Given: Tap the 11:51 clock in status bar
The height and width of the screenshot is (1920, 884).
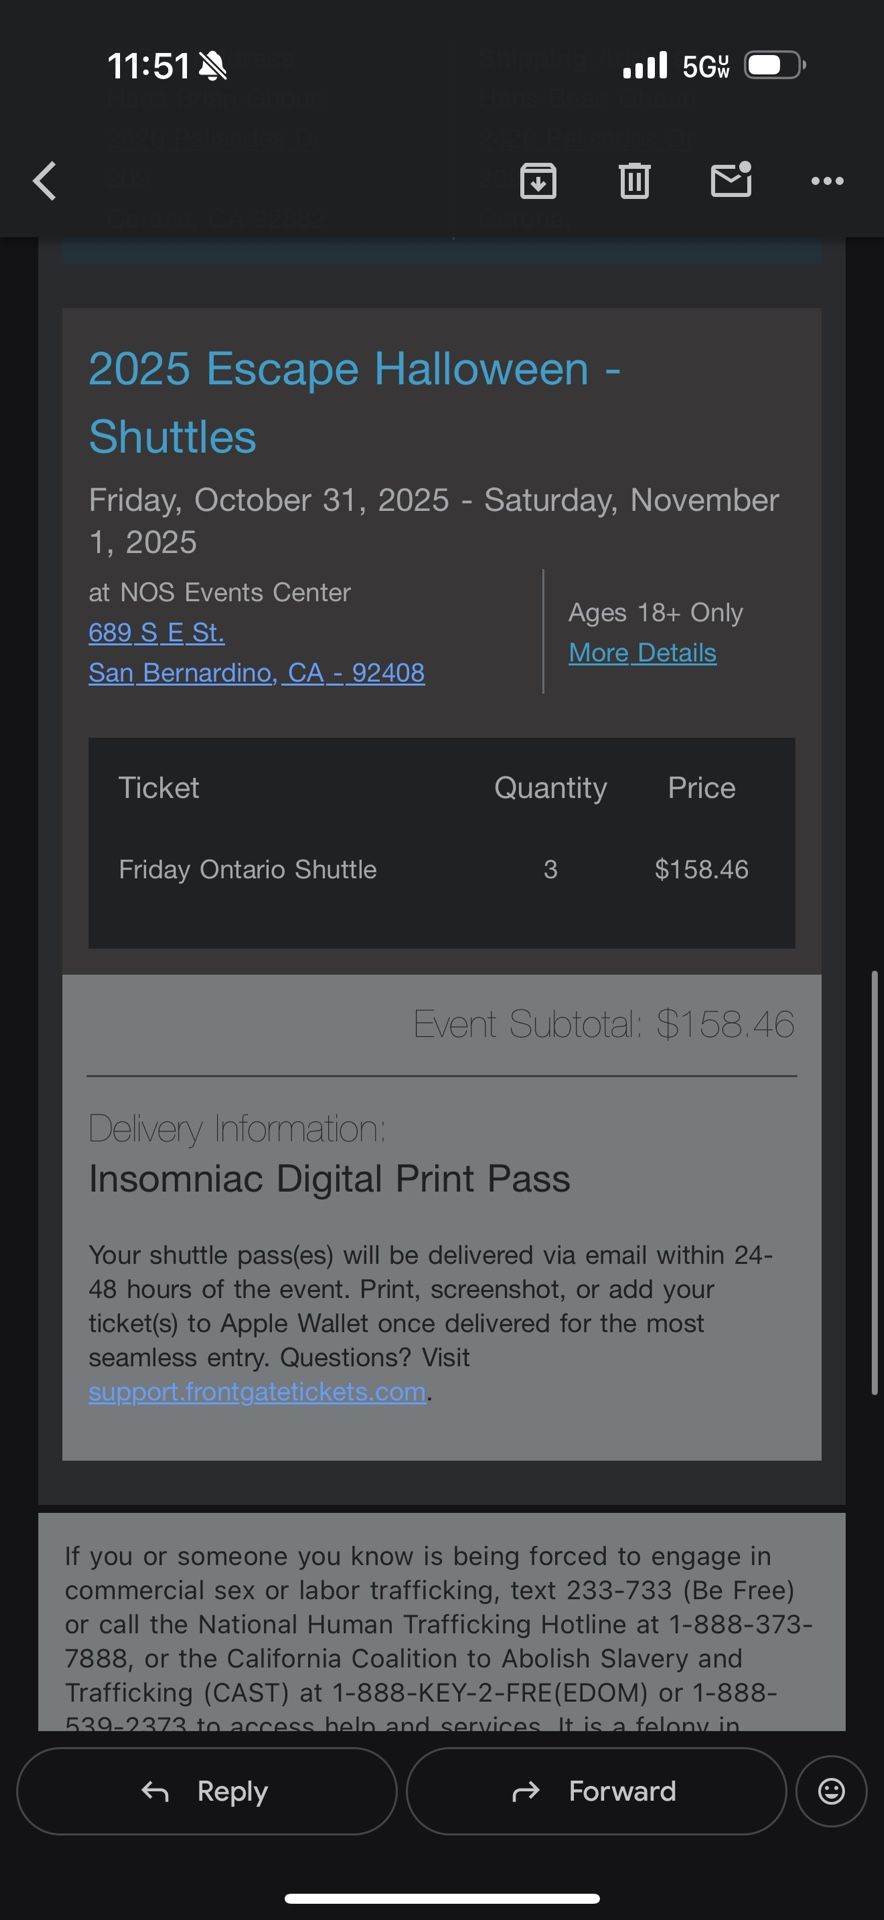Looking at the screenshot, I should [x=148, y=66].
